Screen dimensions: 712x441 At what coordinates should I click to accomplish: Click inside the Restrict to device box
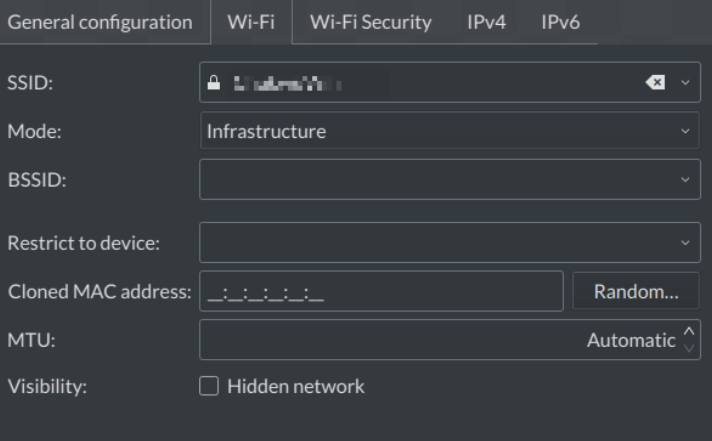pos(430,242)
